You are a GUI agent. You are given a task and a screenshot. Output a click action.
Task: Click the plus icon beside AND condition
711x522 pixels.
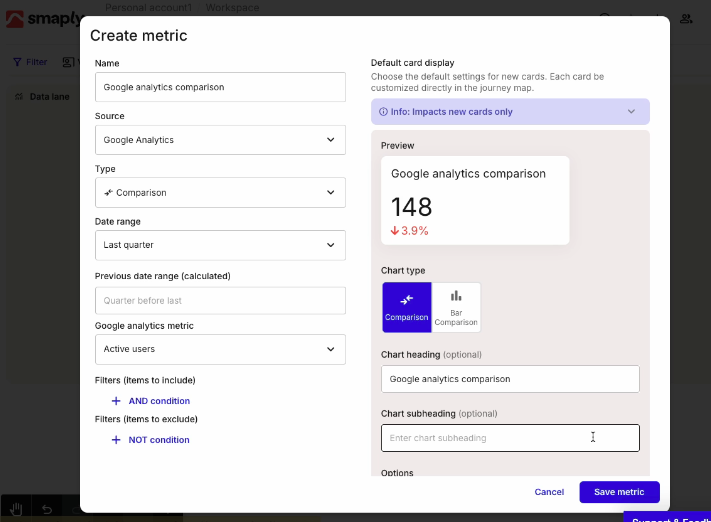116,401
